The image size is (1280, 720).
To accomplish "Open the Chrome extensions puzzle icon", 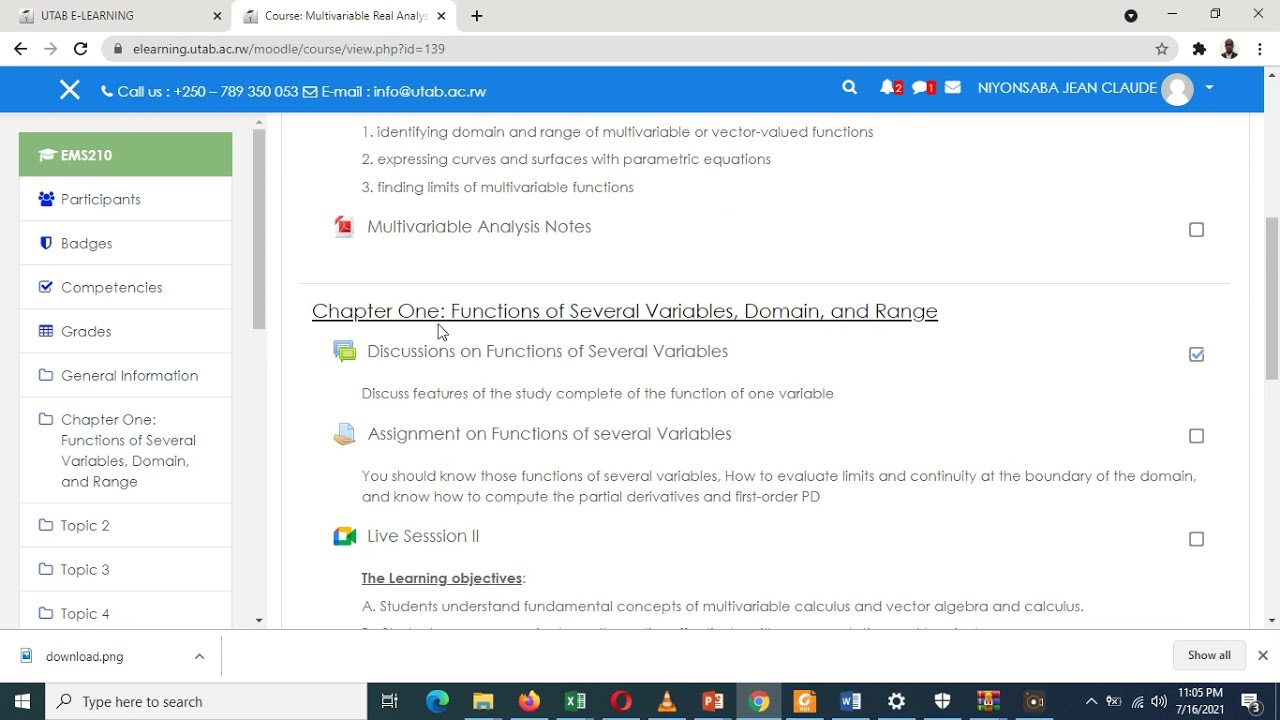I will 1199,48.
